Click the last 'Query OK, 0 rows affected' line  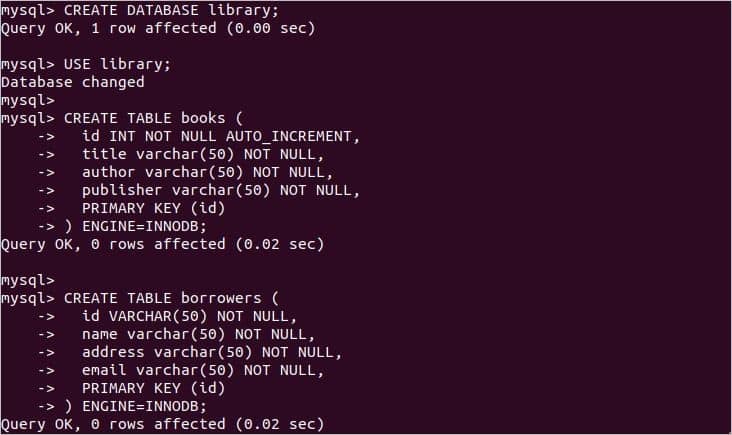tap(162, 424)
